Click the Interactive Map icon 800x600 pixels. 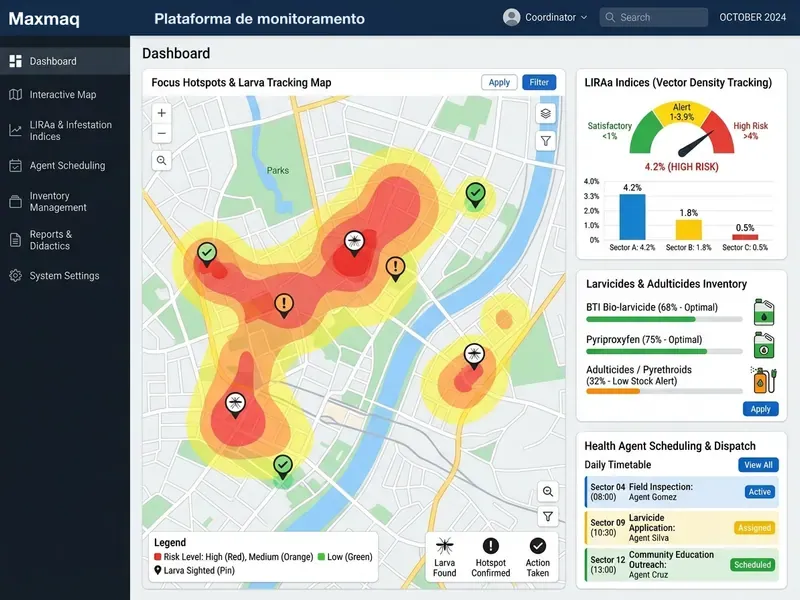pos(16,94)
